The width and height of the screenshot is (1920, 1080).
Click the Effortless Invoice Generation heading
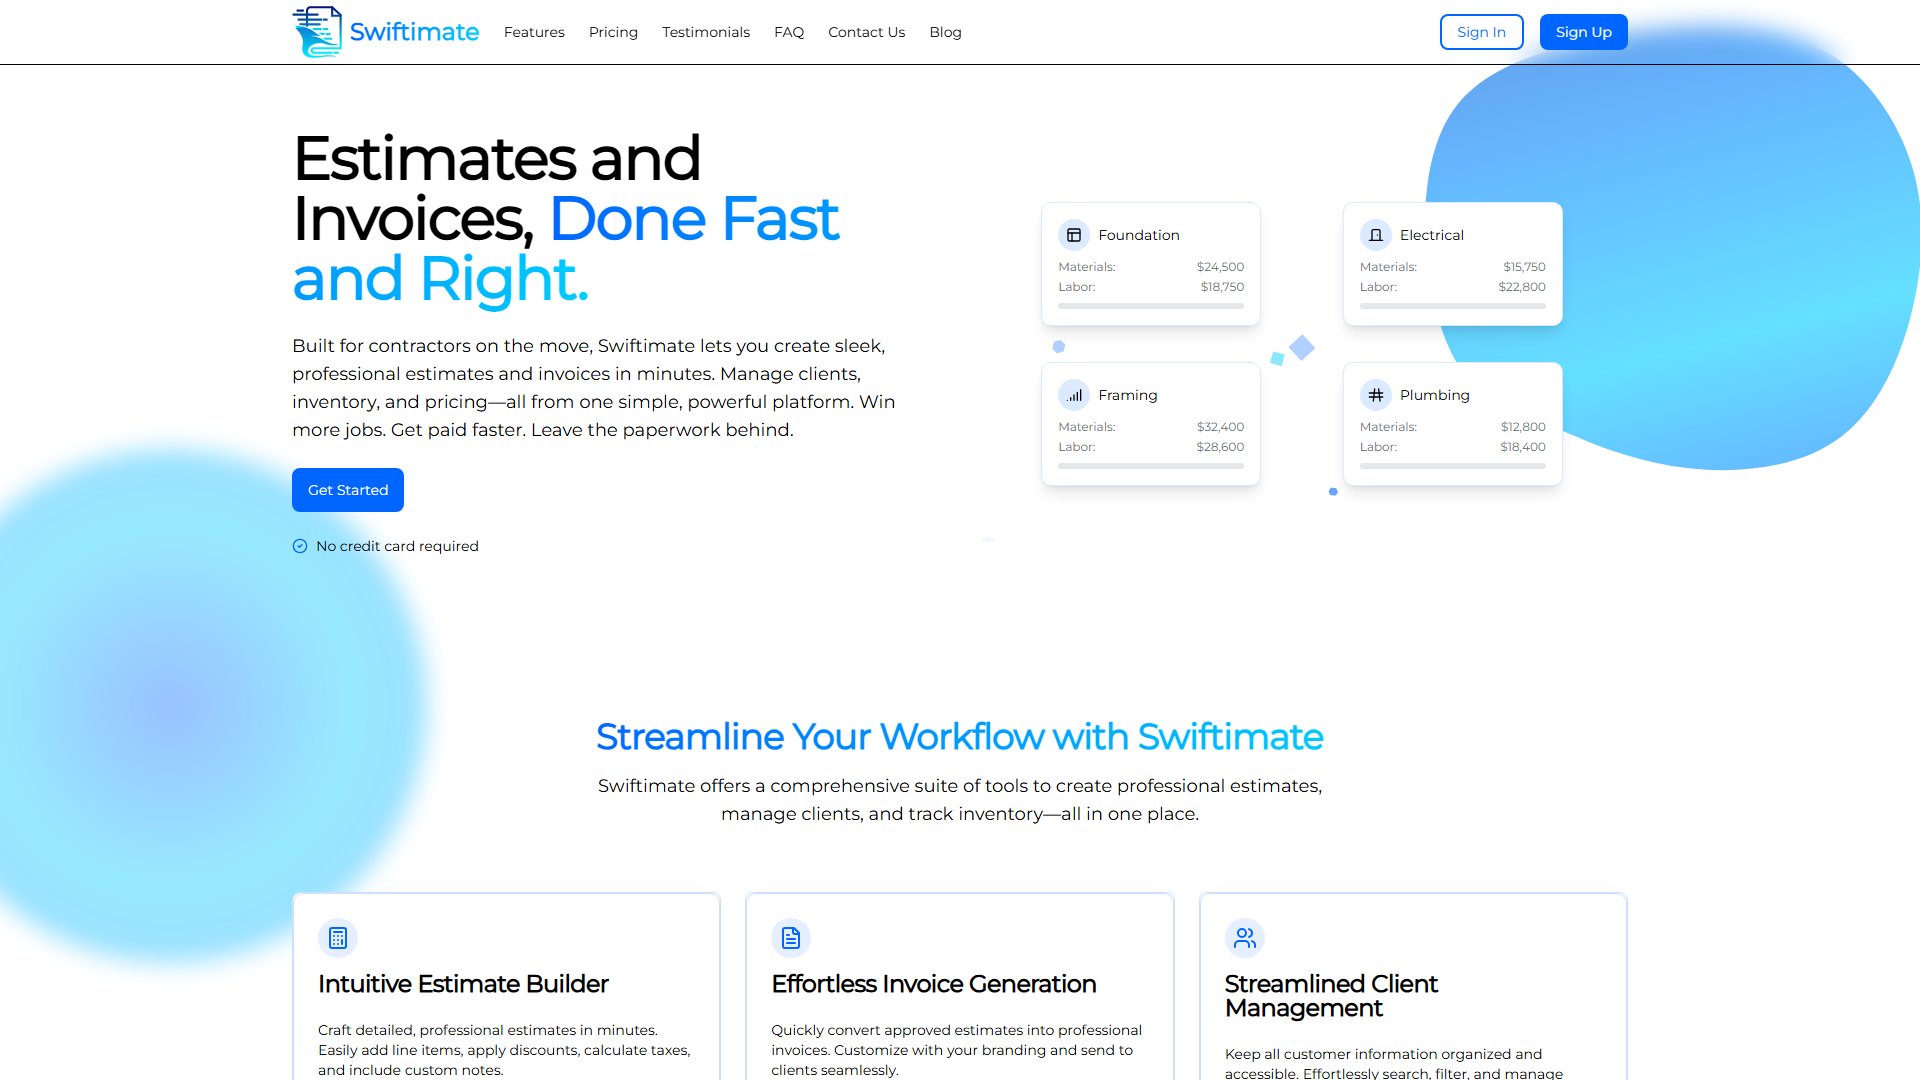click(x=934, y=984)
